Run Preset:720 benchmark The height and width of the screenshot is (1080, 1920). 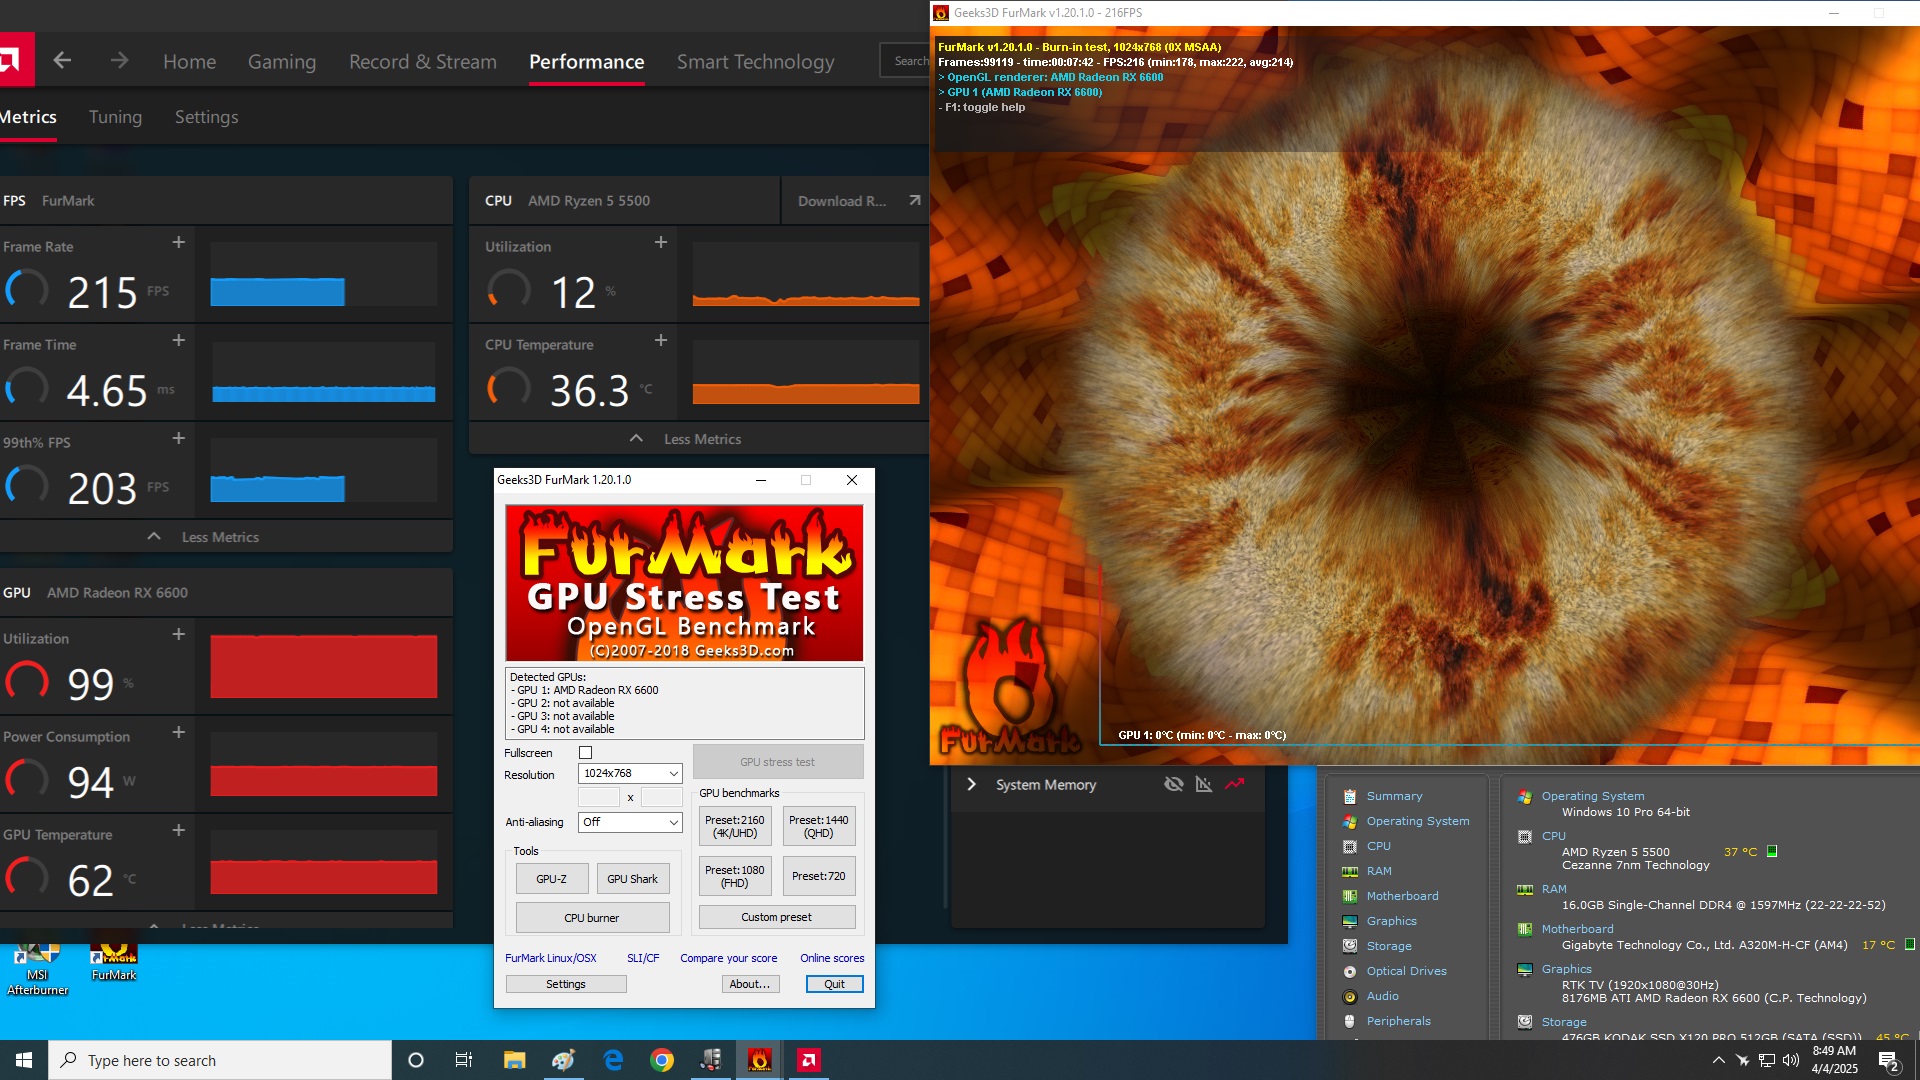(x=819, y=876)
